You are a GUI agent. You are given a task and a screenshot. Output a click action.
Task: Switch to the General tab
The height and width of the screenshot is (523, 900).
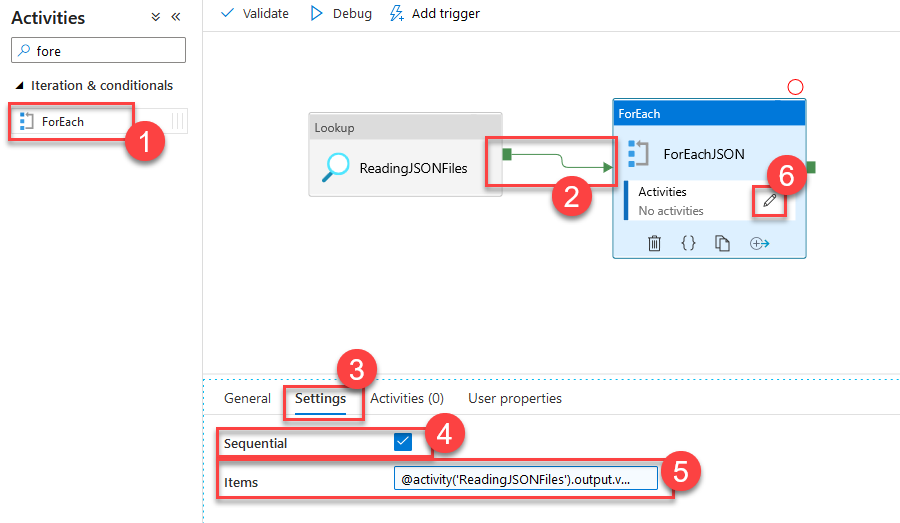click(247, 398)
